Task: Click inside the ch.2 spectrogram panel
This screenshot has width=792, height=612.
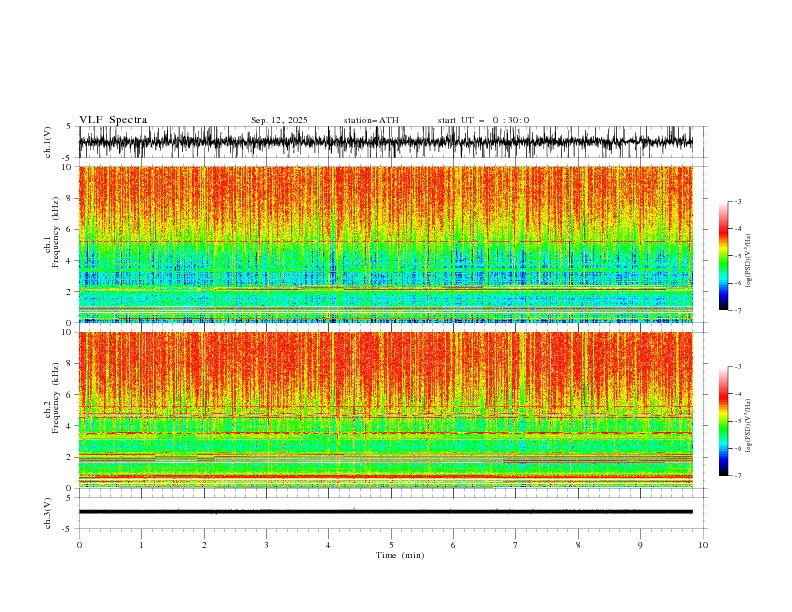Action: pyautogui.click(x=385, y=410)
